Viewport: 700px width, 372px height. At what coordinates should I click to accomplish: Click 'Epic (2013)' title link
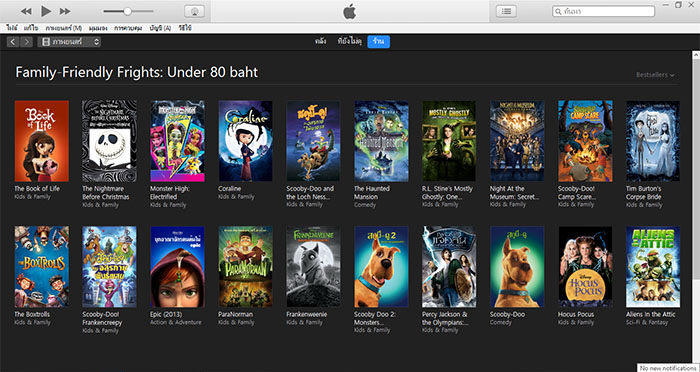(x=166, y=314)
